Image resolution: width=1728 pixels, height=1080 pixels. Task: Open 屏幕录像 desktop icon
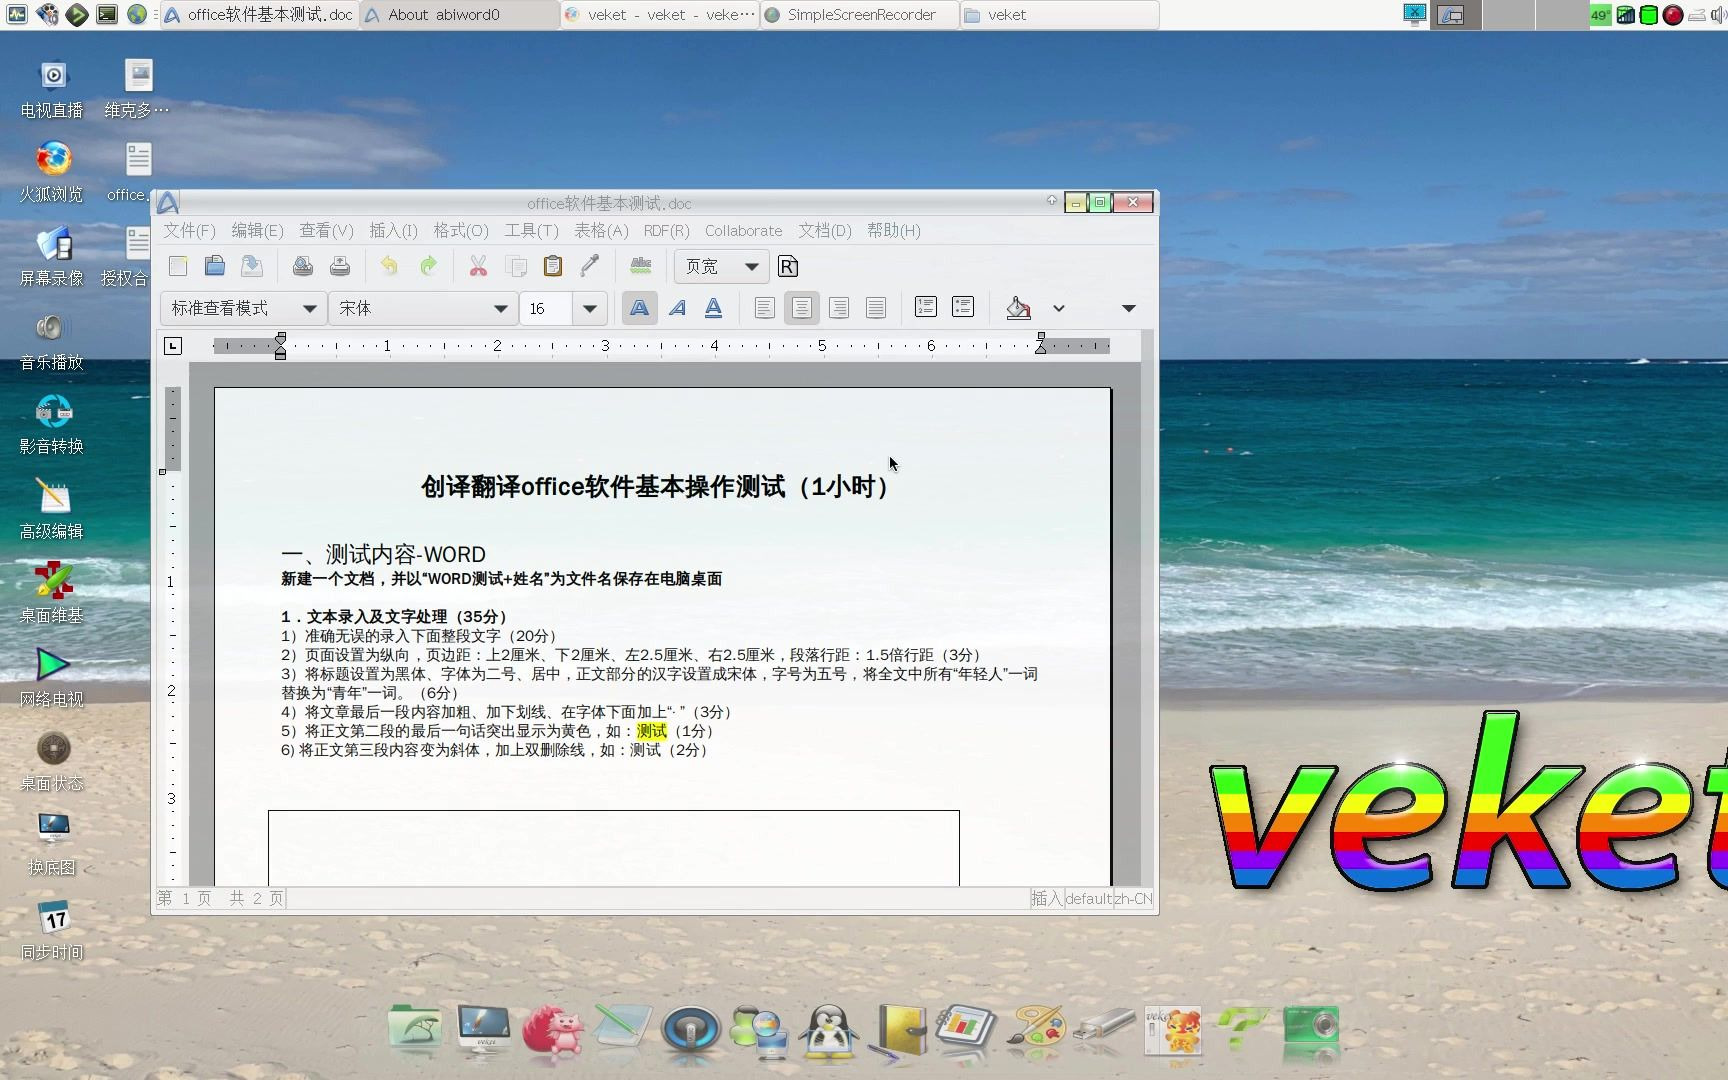pos(52,256)
